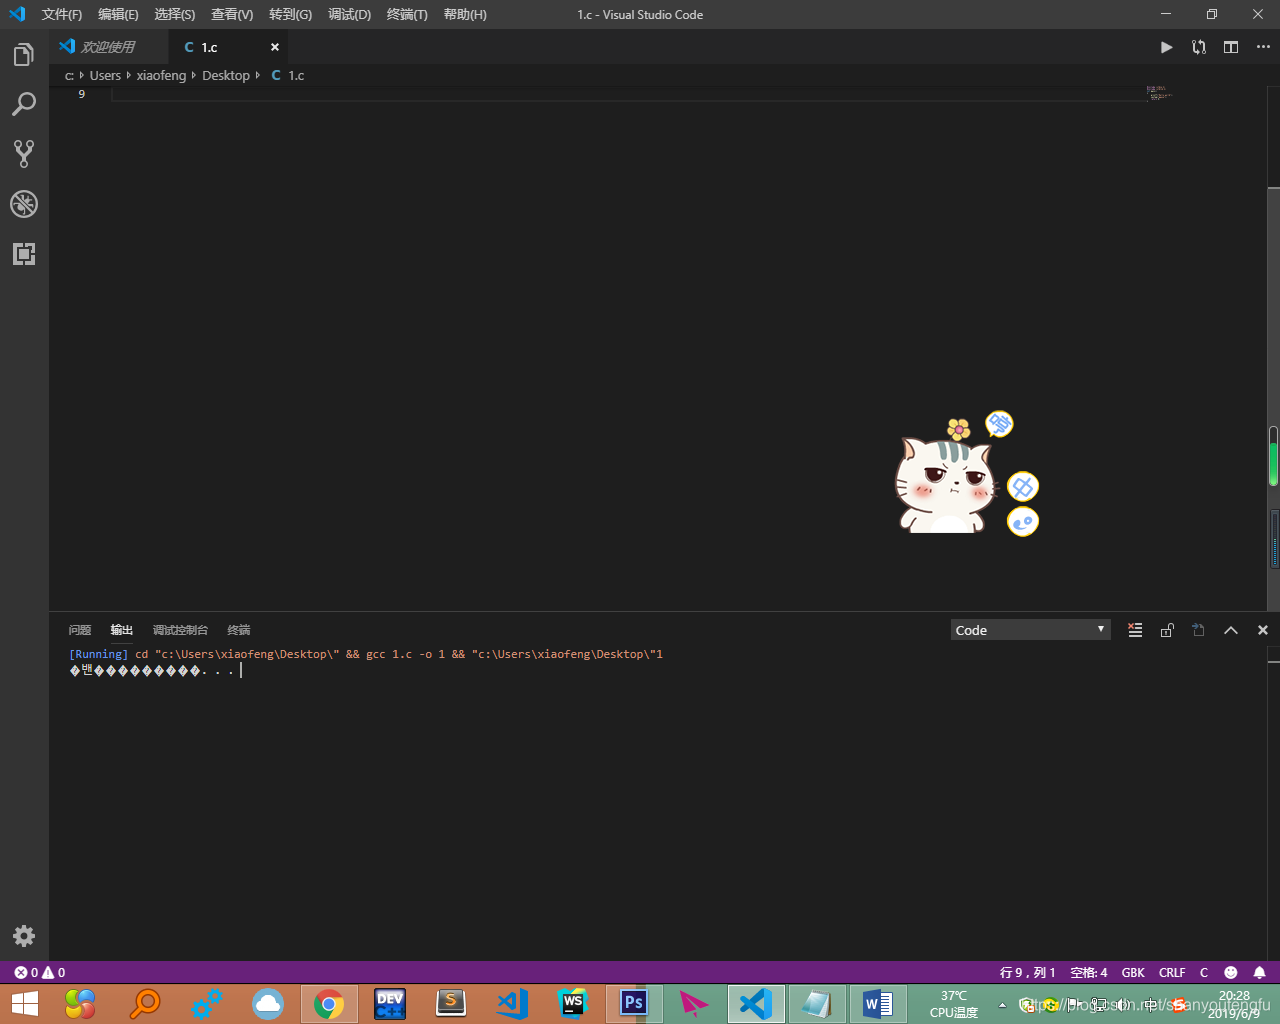Open the output log file

tap(1199, 630)
